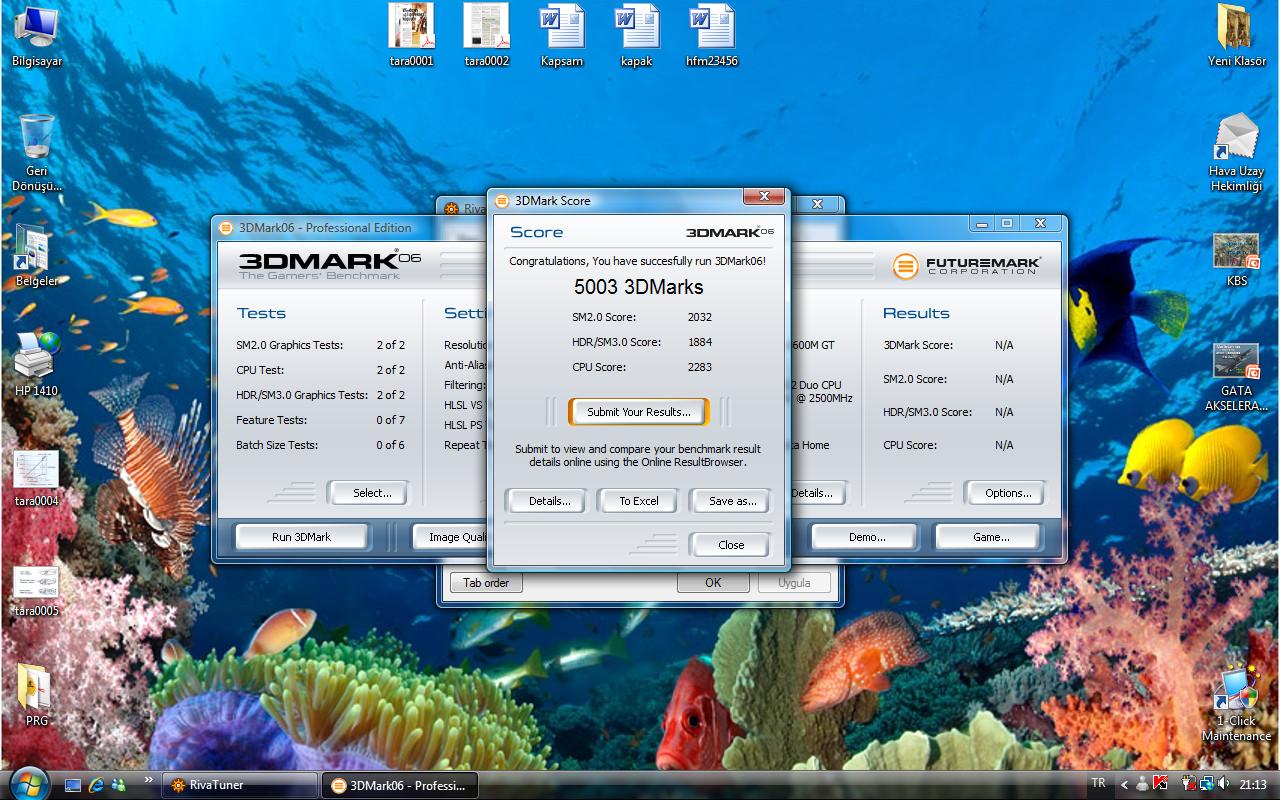Viewport: 1280px width, 800px height.
Task: Select the 1-Click Maintenance shortcut
Action: coord(1237,700)
